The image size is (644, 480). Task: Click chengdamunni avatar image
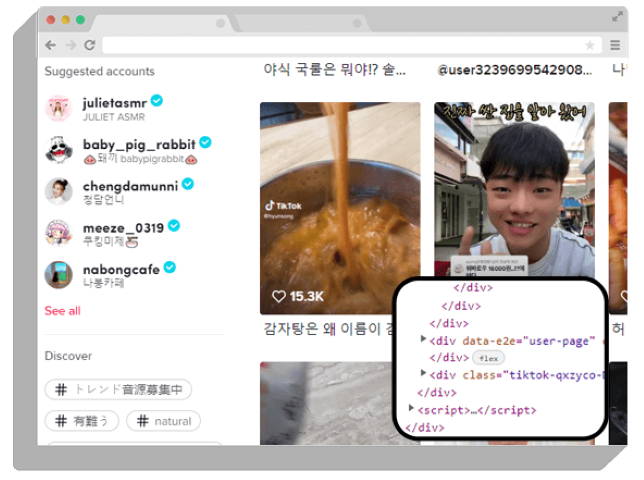click(58, 191)
